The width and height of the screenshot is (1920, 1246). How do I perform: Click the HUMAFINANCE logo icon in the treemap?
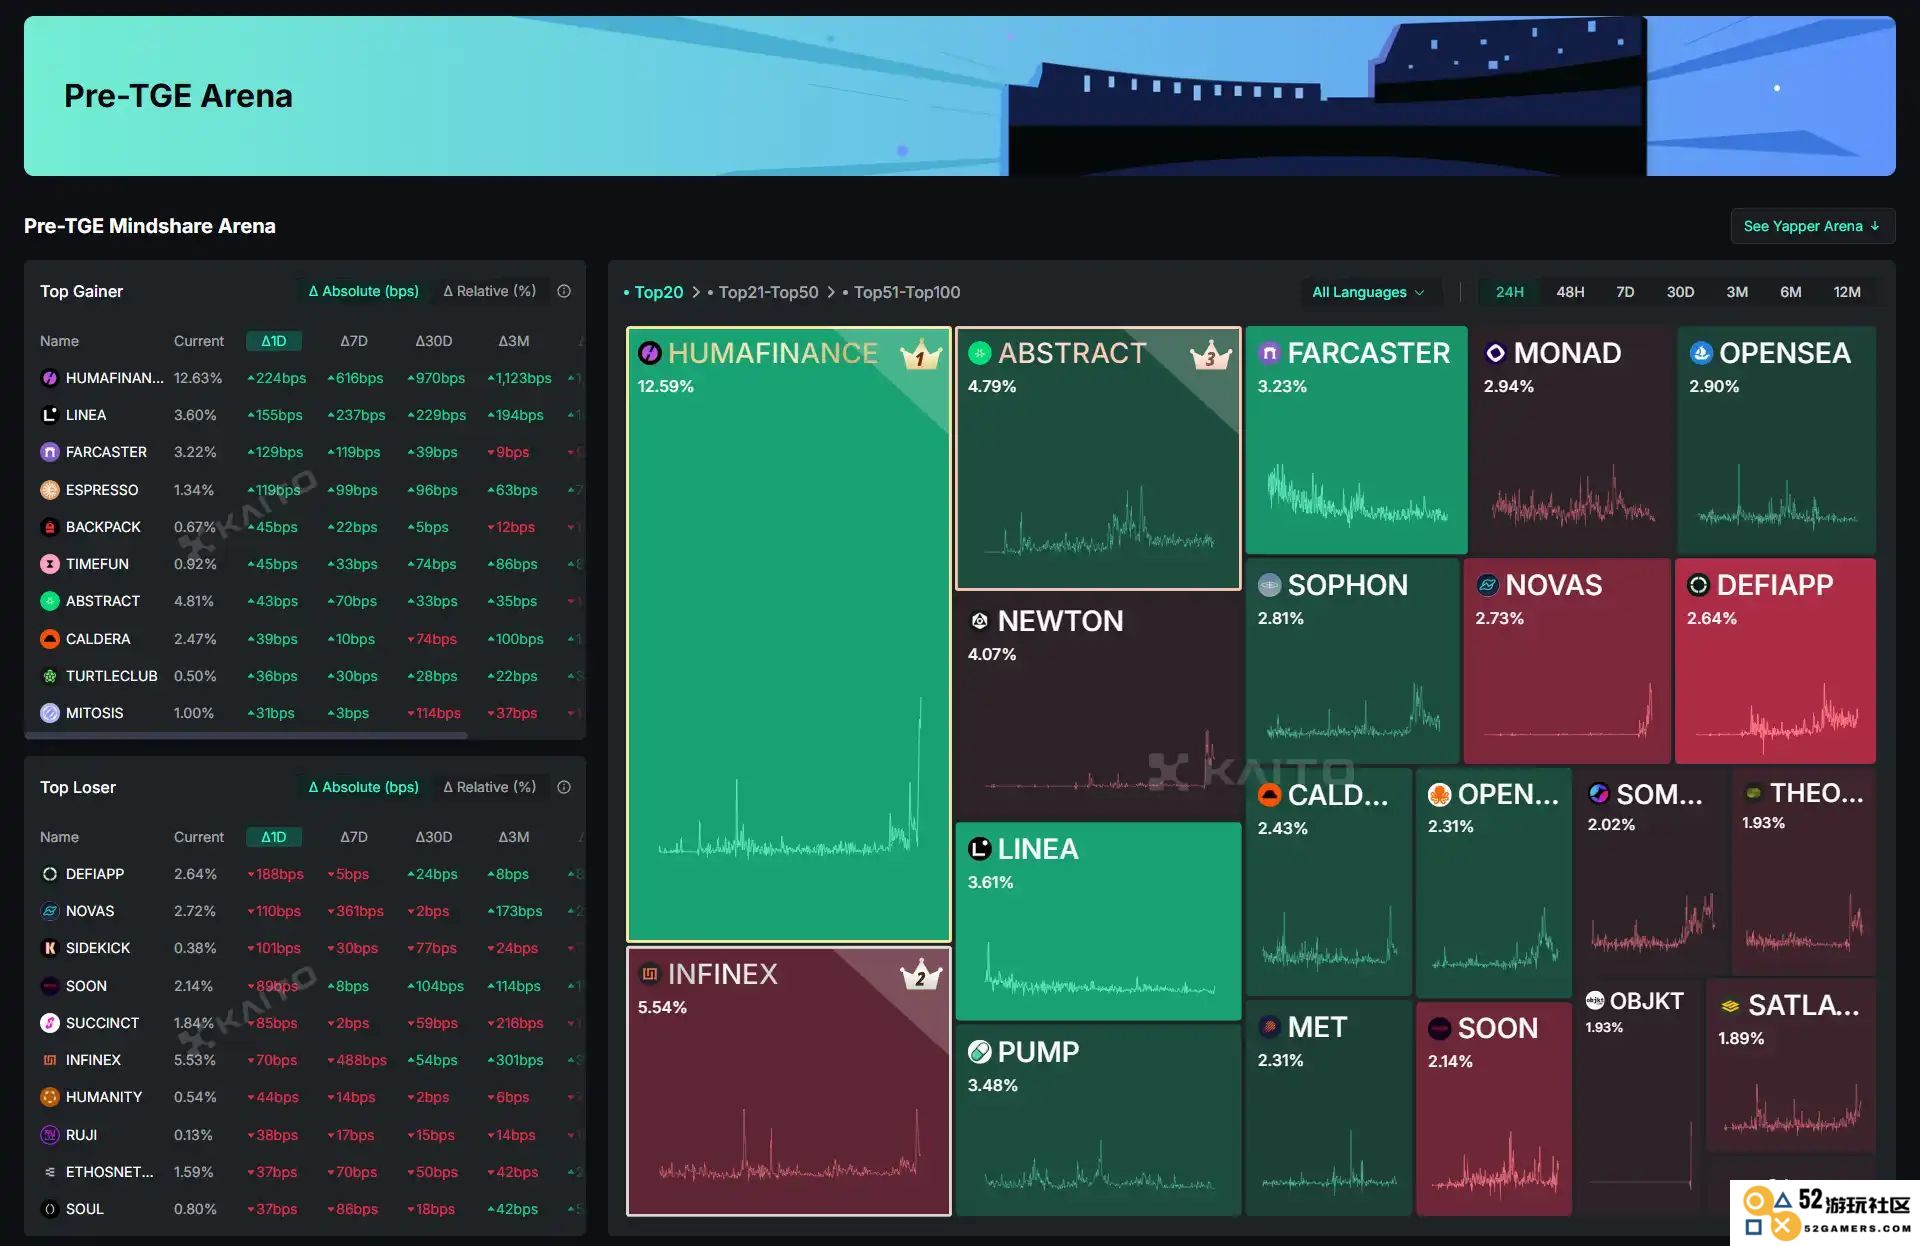click(650, 353)
